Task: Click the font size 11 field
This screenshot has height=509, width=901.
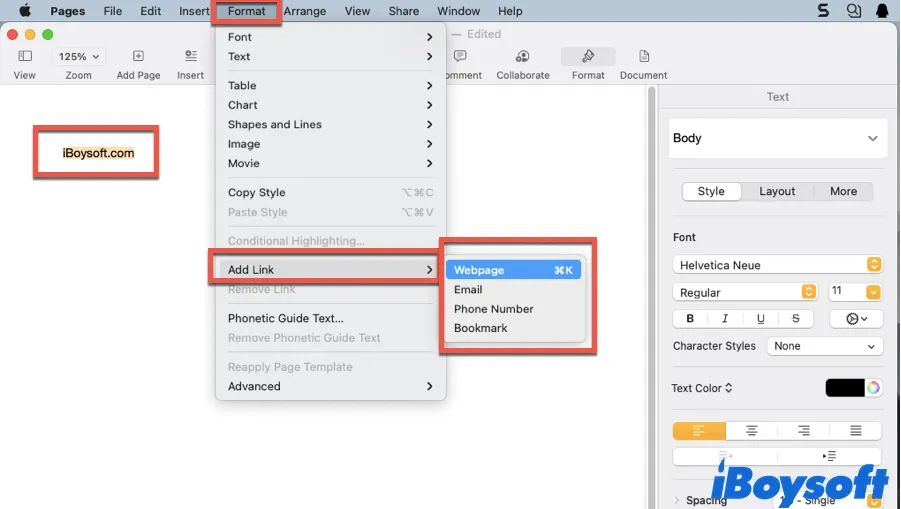Action: 845,292
